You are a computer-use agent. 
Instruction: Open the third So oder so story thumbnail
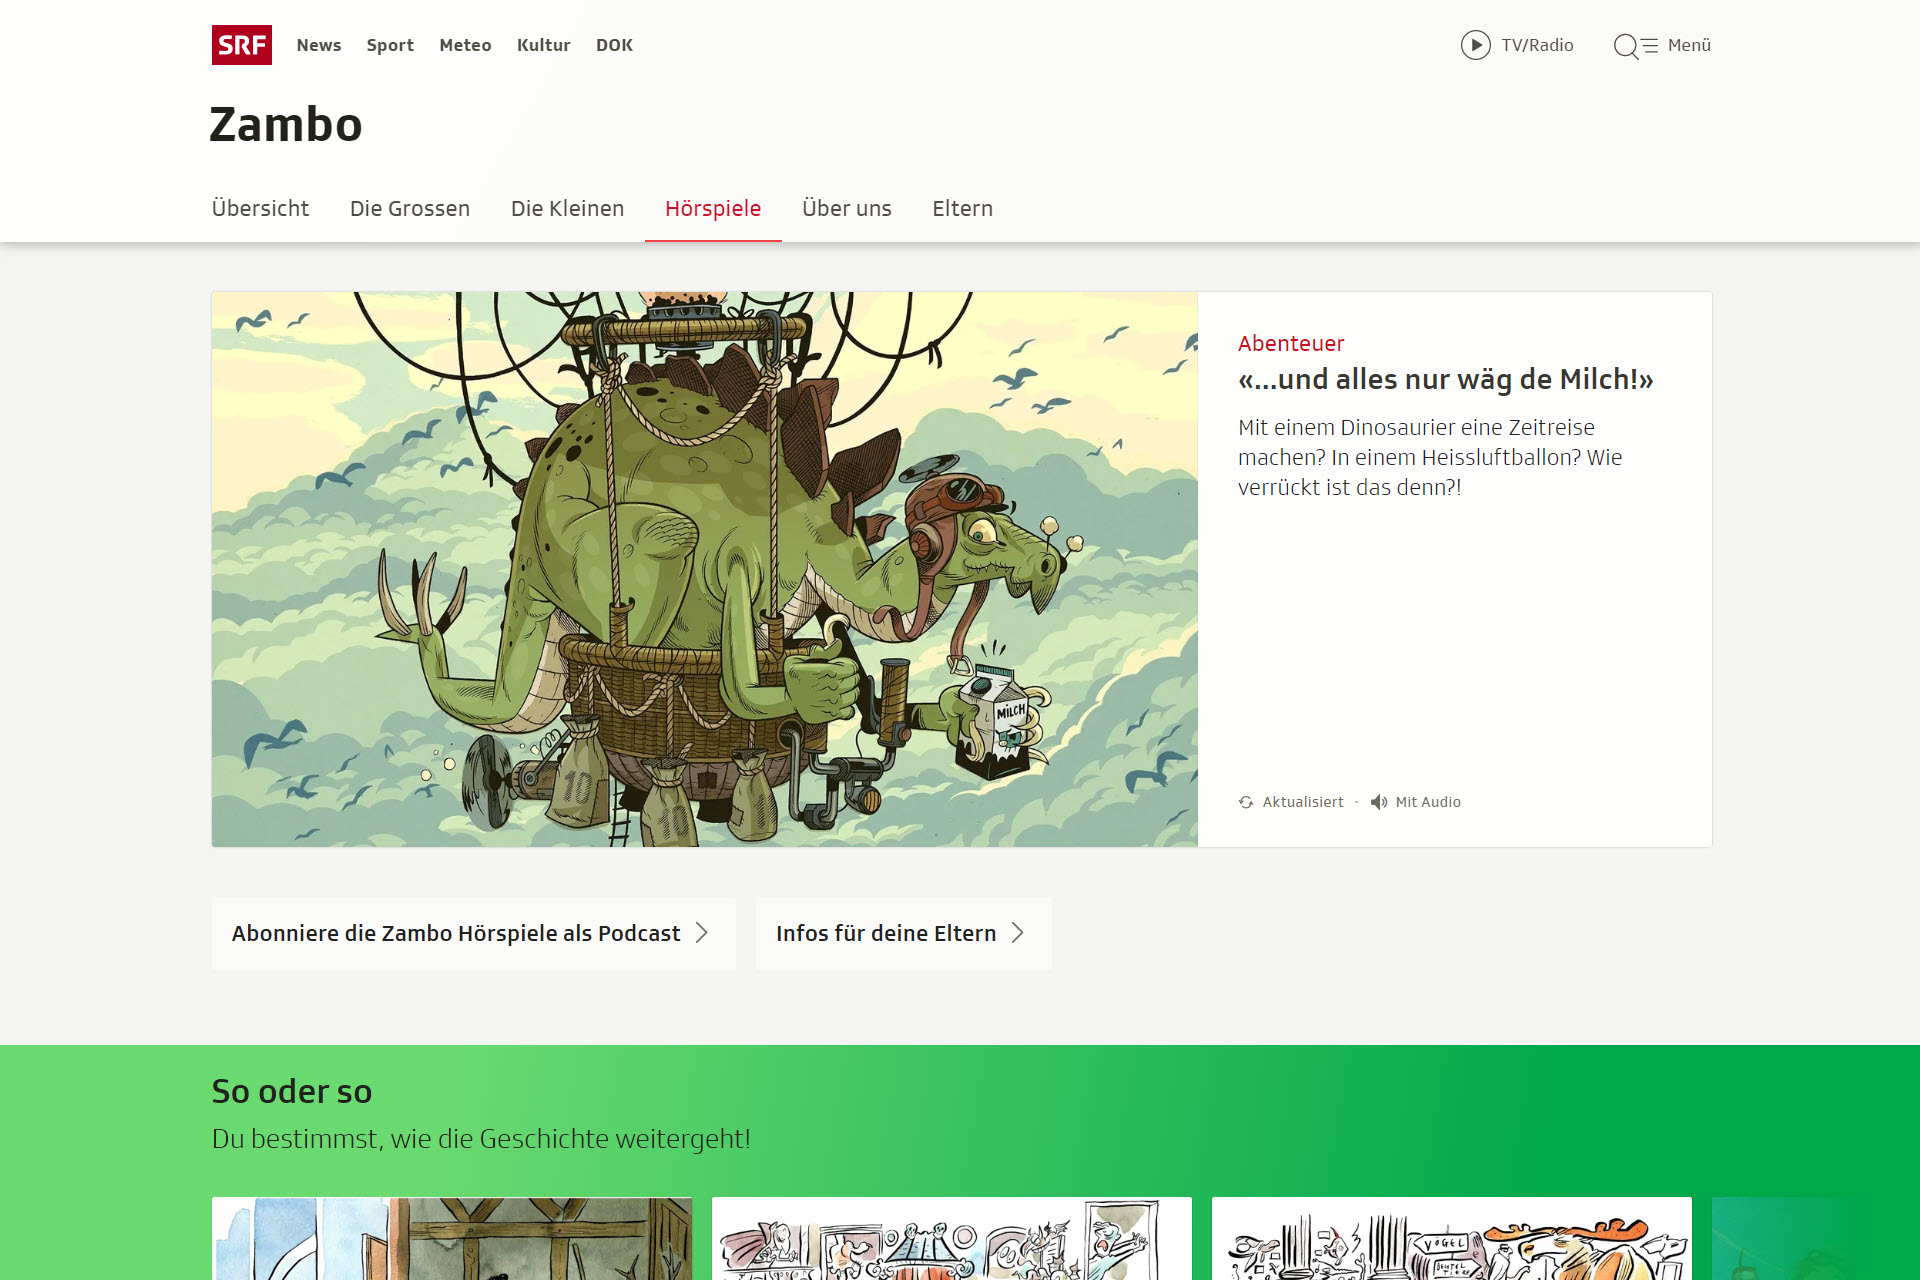coord(1452,1239)
